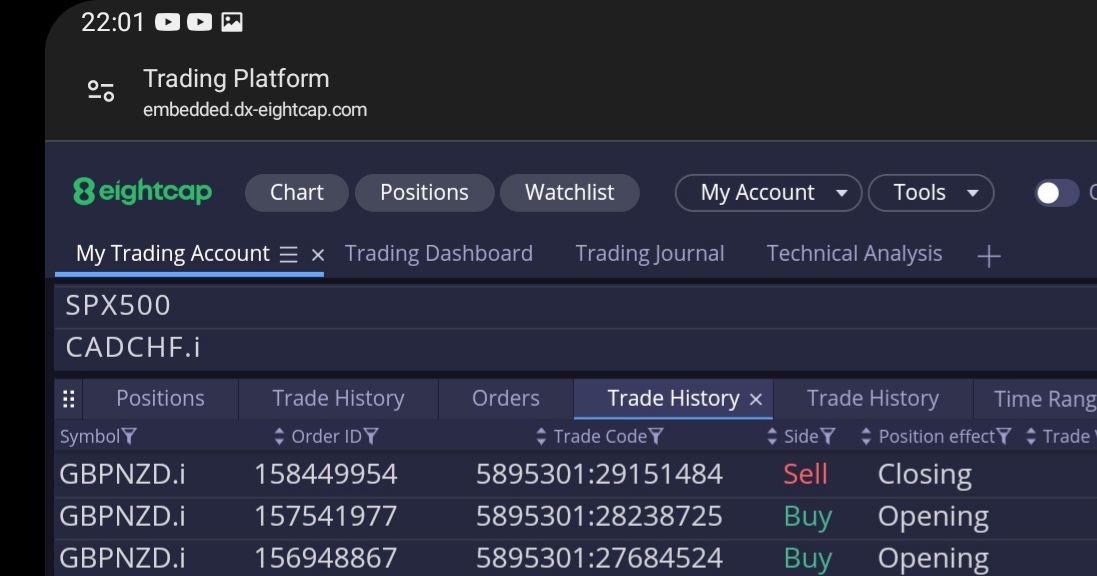The image size is (1097, 576).
Task: Select order ID 157541977
Action: click(325, 517)
